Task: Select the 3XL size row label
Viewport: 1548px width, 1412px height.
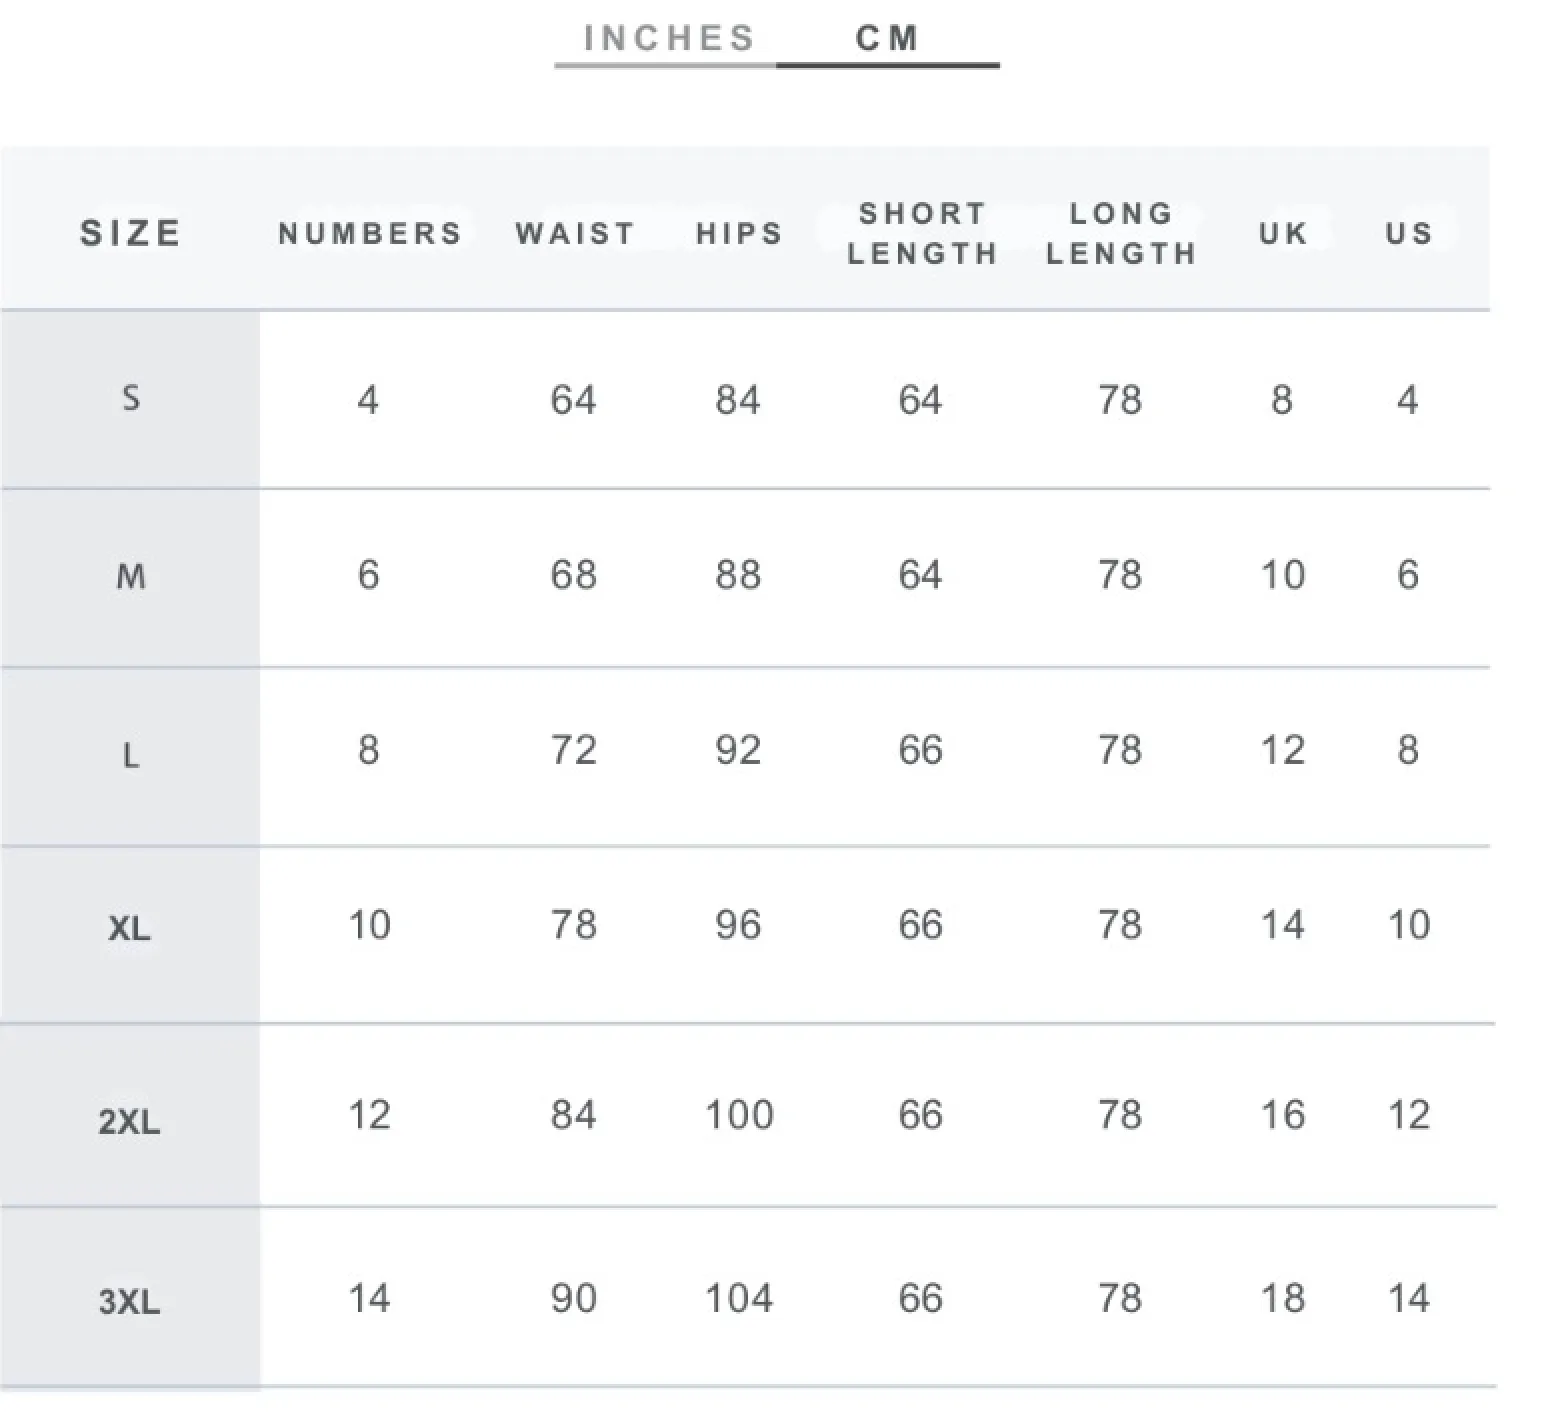Action: (129, 1301)
